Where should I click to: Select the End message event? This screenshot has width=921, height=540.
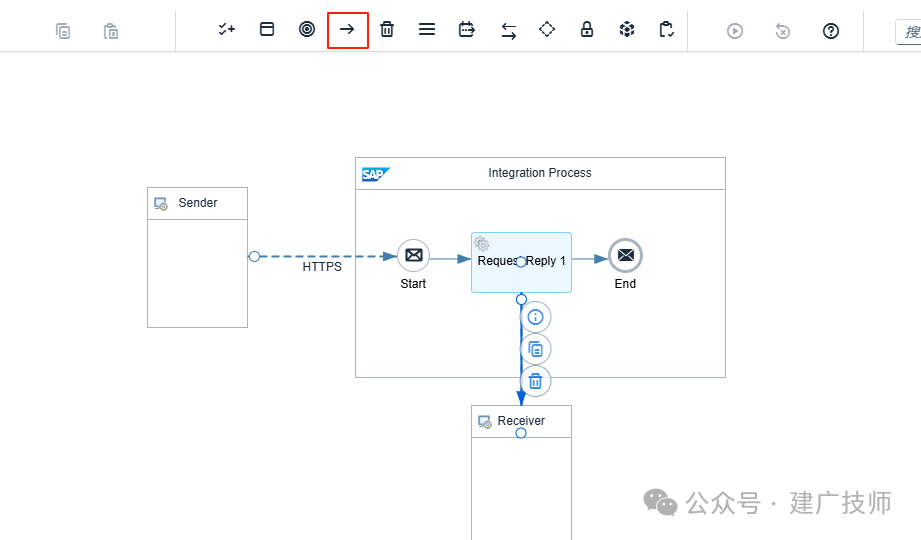(626, 256)
